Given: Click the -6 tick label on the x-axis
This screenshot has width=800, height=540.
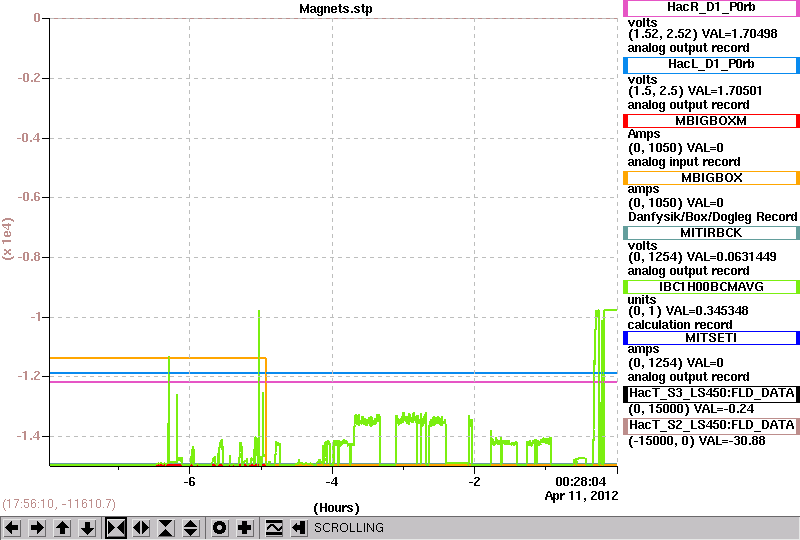Looking at the screenshot, I should [x=189, y=482].
